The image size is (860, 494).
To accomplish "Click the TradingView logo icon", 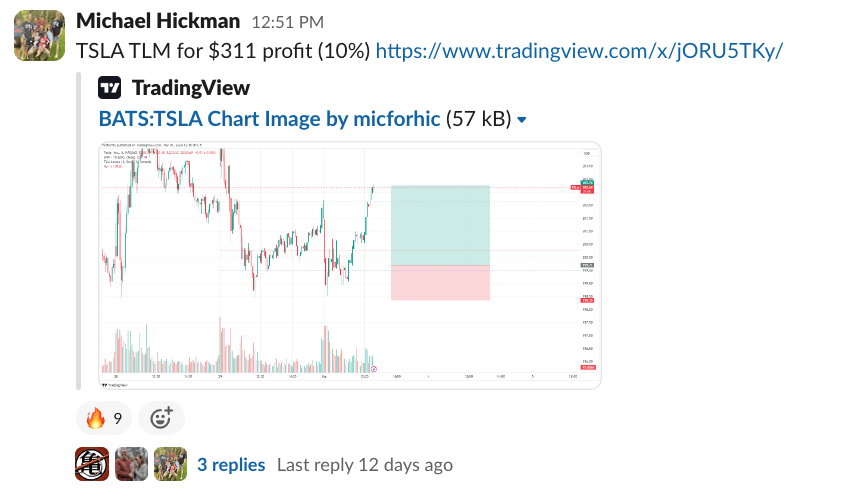I will coord(110,88).
